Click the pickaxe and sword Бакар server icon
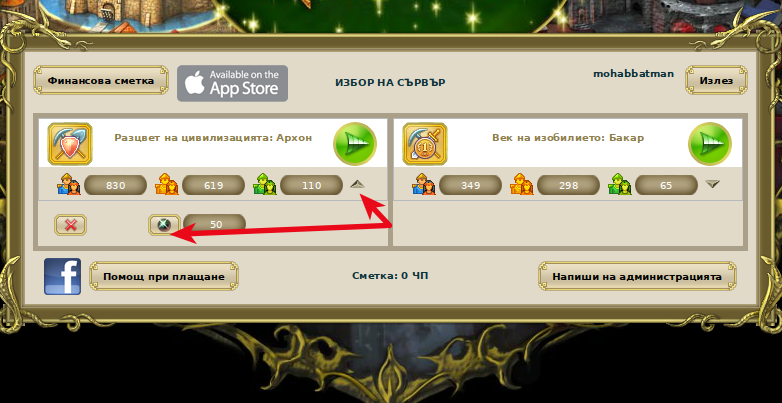 (424, 144)
